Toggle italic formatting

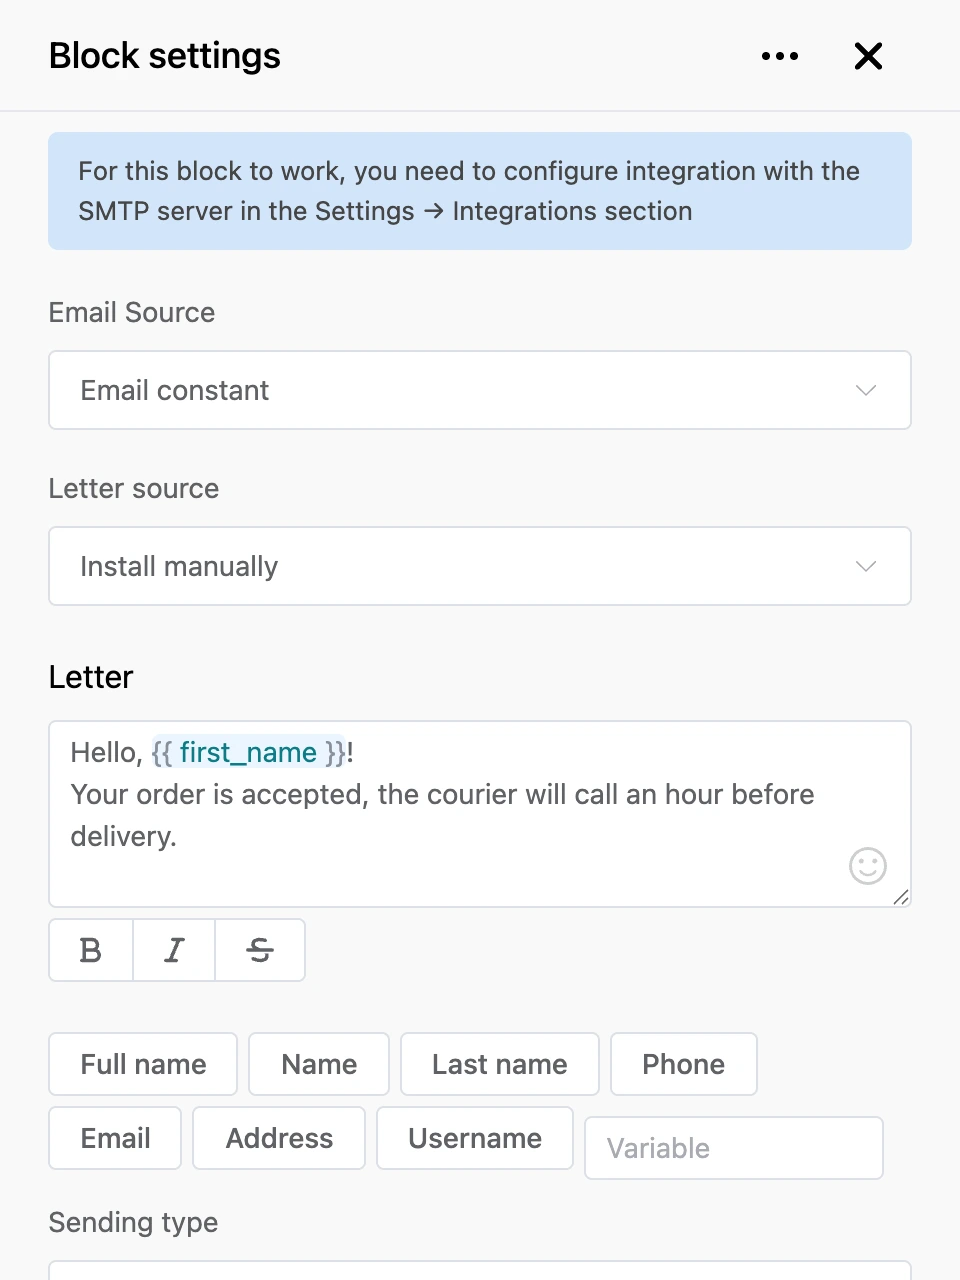pyautogui.click(x=174, y=950)
